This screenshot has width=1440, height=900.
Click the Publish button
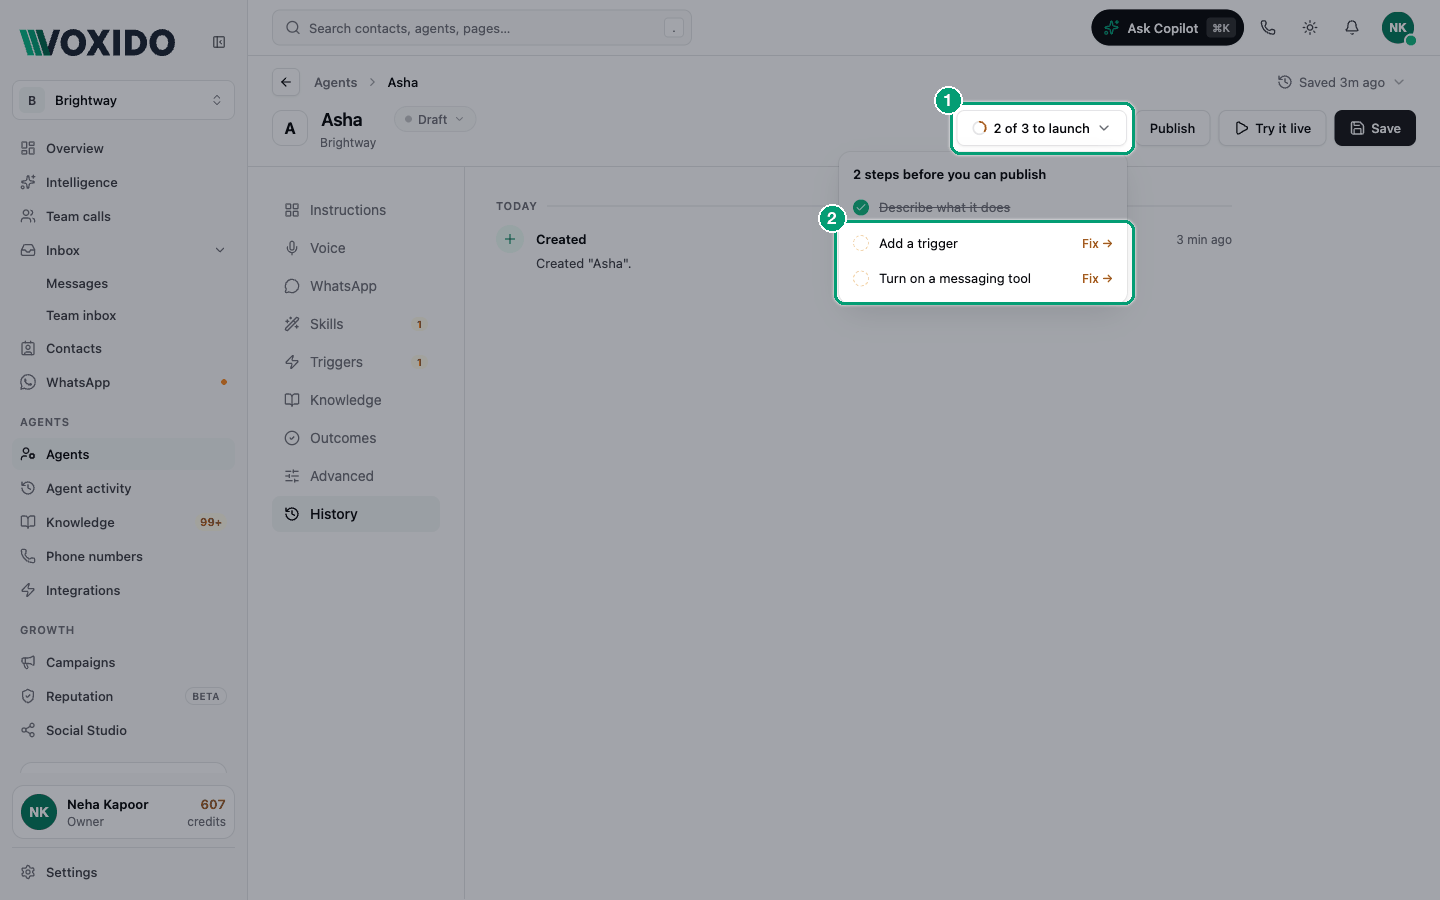[x=1172, y=128]
